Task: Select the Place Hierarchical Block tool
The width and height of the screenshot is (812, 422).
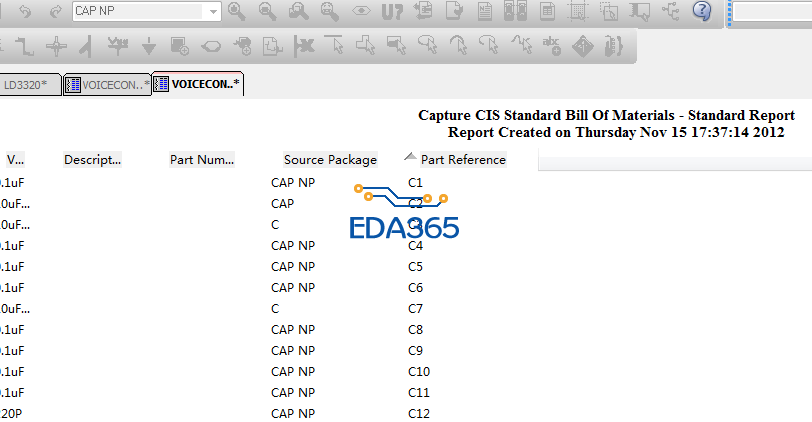Action: click(180, 47)
